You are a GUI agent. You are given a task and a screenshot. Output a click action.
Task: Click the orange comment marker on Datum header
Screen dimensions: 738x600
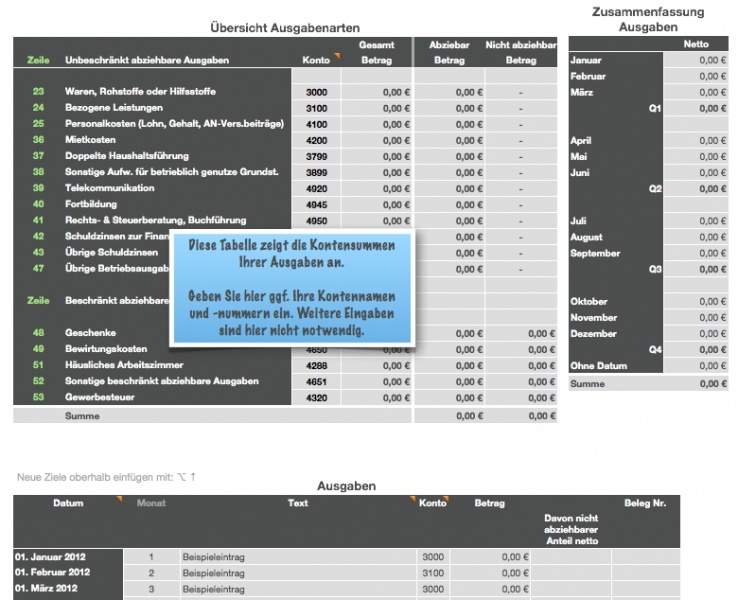120,498
